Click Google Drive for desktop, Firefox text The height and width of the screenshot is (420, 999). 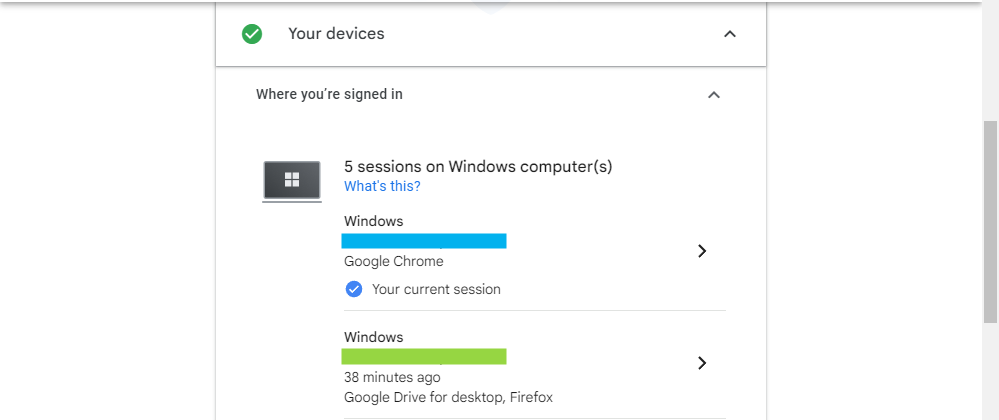(x=448, y=397)
